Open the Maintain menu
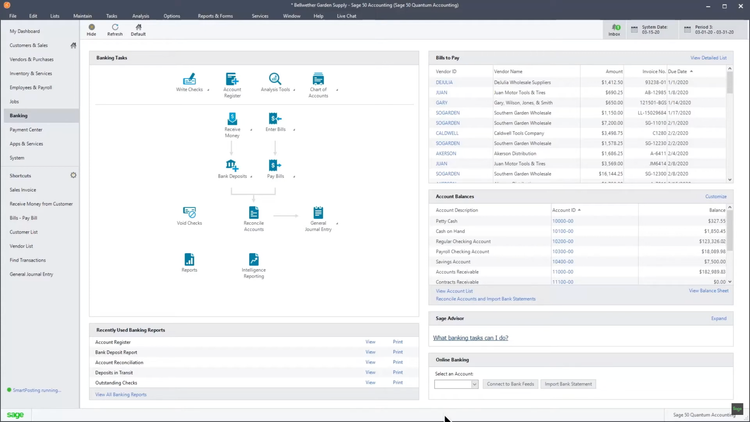Viewport: 750px width, 422px height. (82, 16)
